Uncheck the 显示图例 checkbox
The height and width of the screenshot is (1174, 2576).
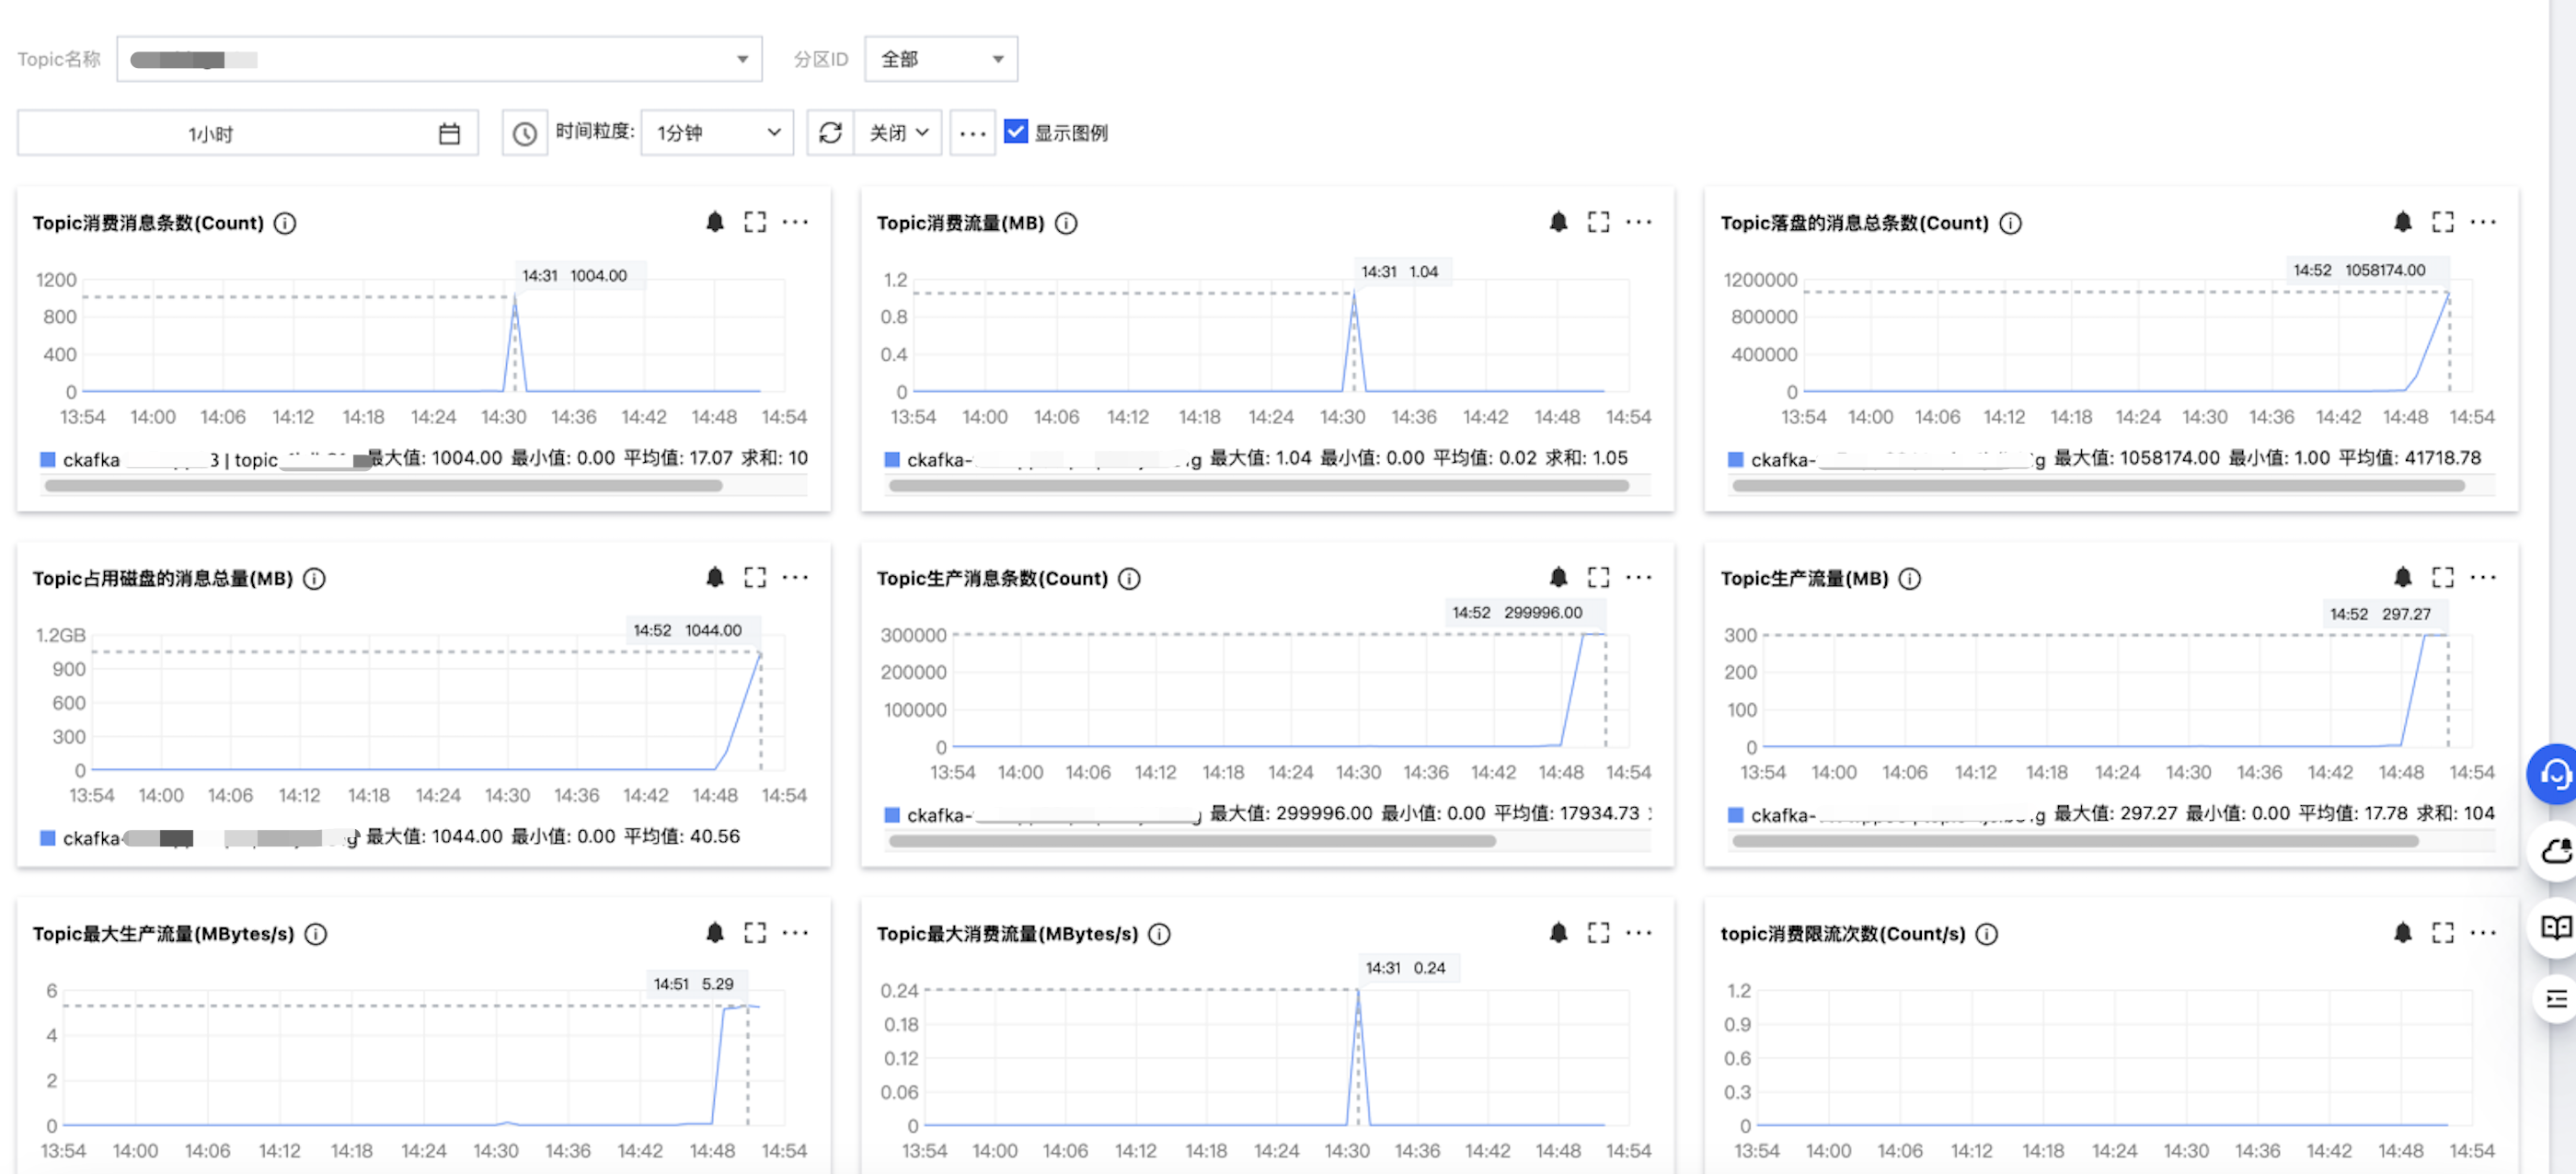click(x=1016, y=132)
